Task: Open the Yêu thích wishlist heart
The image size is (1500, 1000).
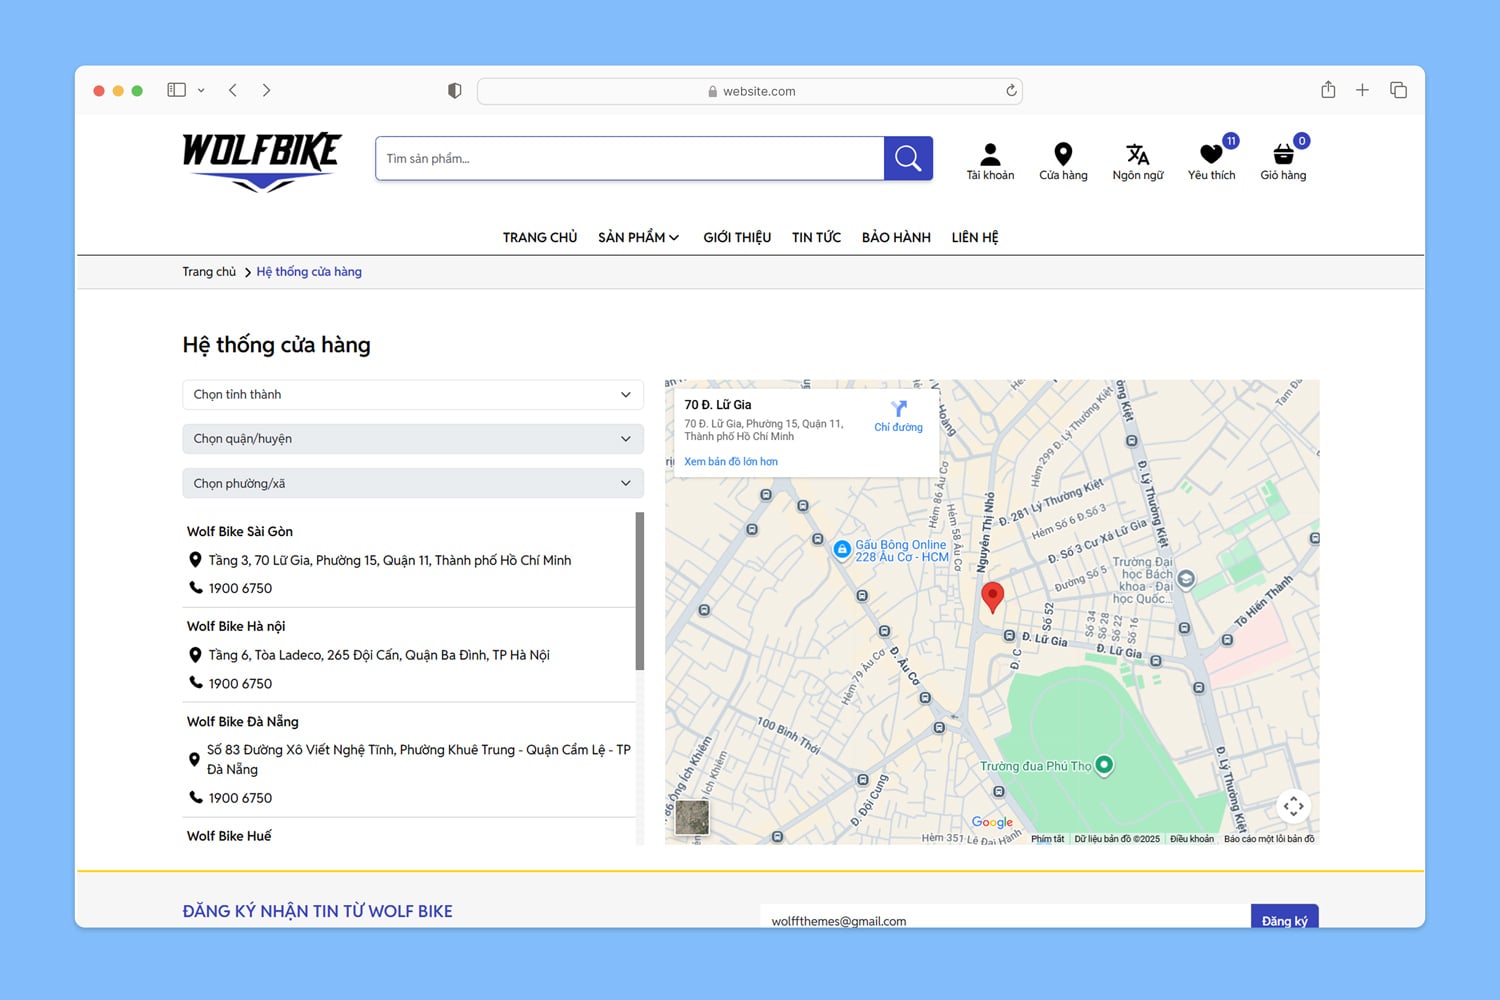Action: (x=1211, y=155)
